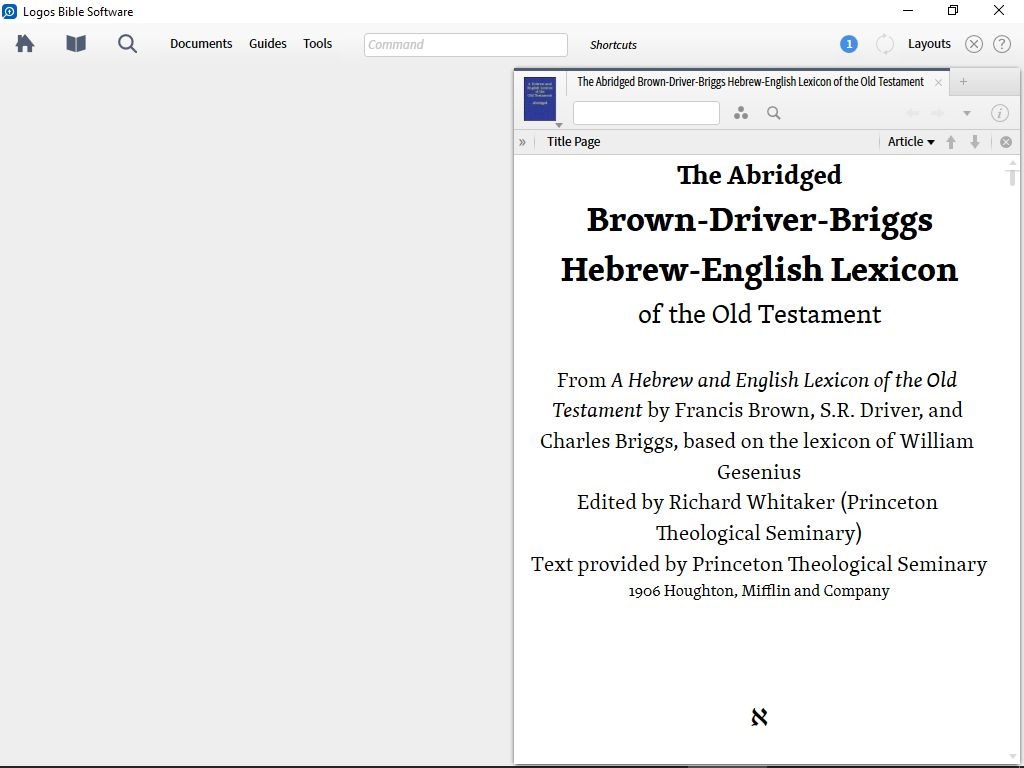Click the Hebrew aleph letter heading
This screenshot has width=1024, height=768.
point(759,717)
